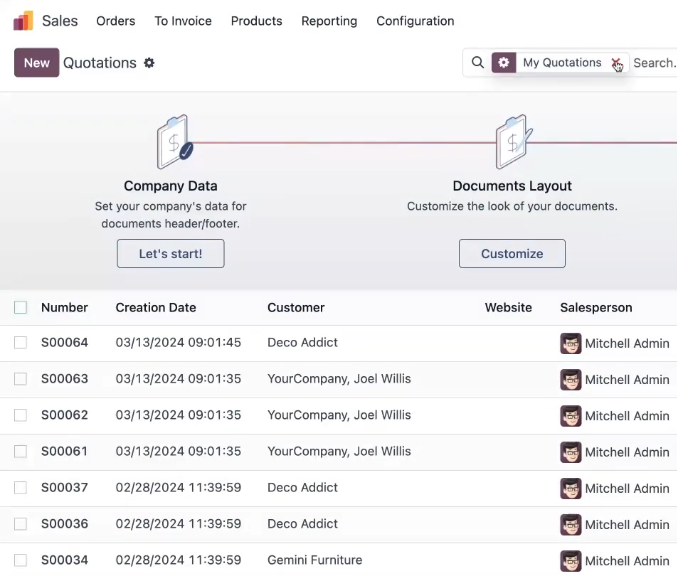Viewport: 677px width, 576px height.
Task: Open quotation S00064
Action: [65, 342]
